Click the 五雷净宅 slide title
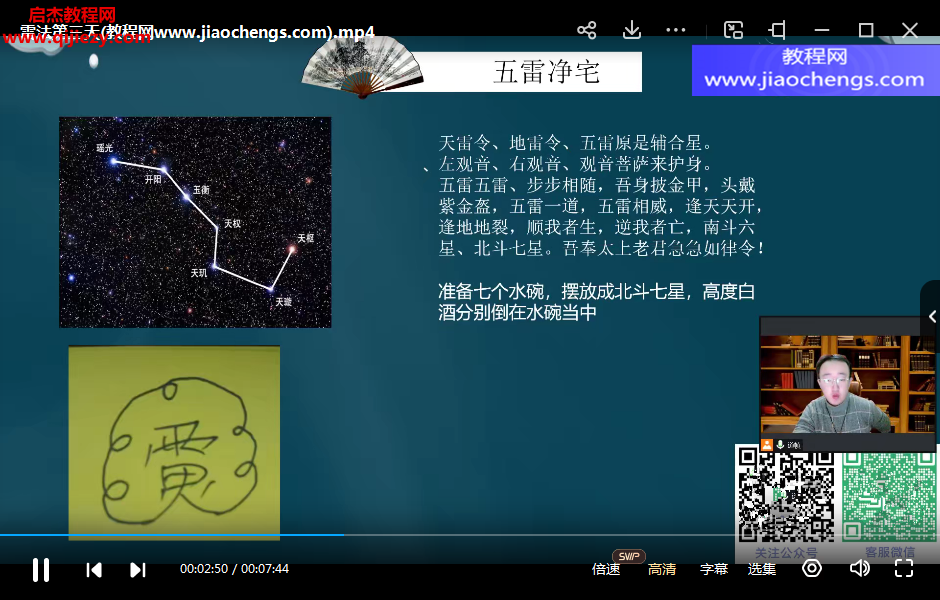The height and width of the screenshot is (600, 940). [546, 72]
